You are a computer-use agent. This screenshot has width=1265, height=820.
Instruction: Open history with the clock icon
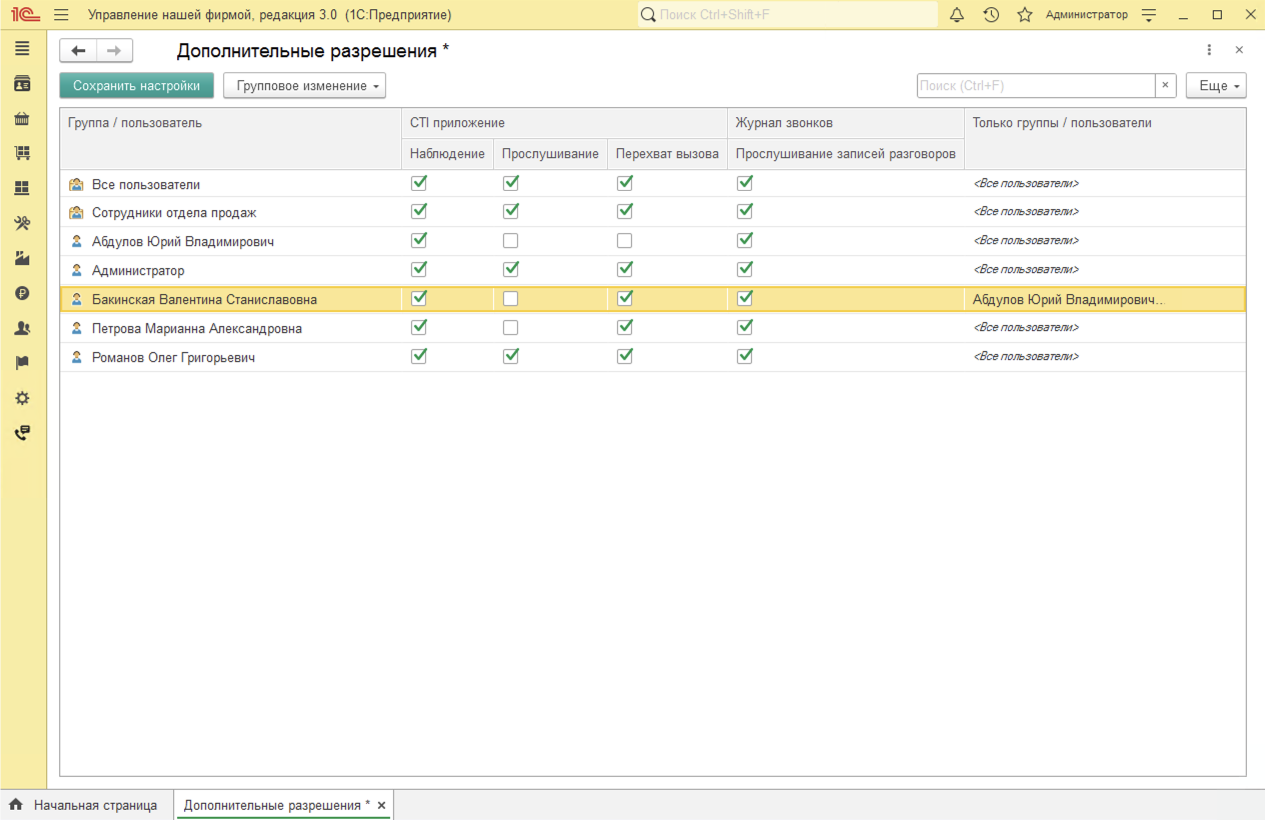pyautogui.click(x=991, y=15)
